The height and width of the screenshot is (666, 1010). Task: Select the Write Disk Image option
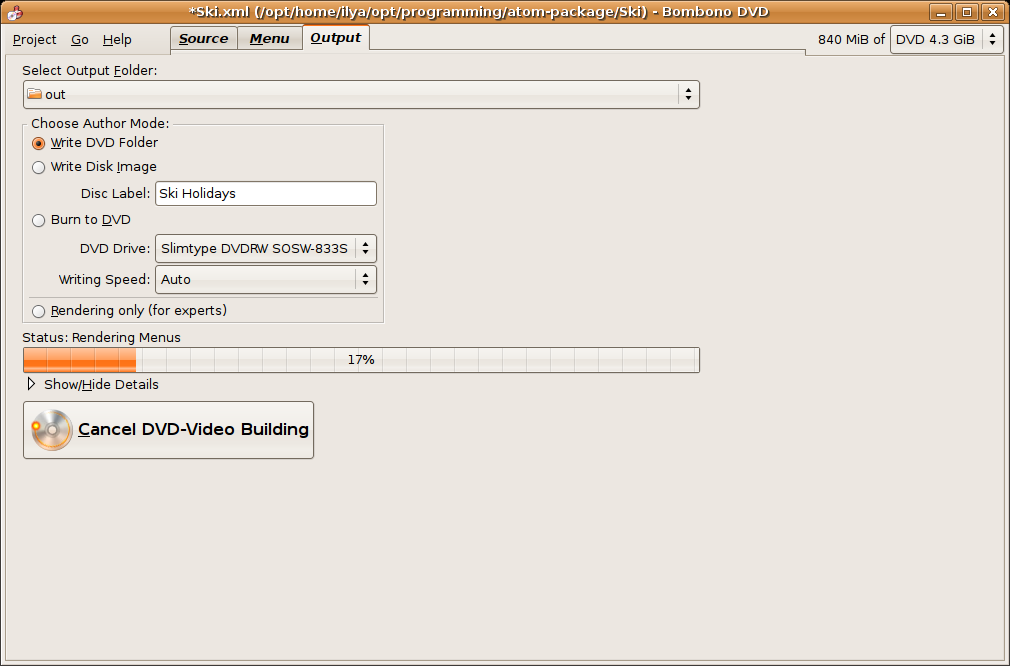(x=39, y=167)
